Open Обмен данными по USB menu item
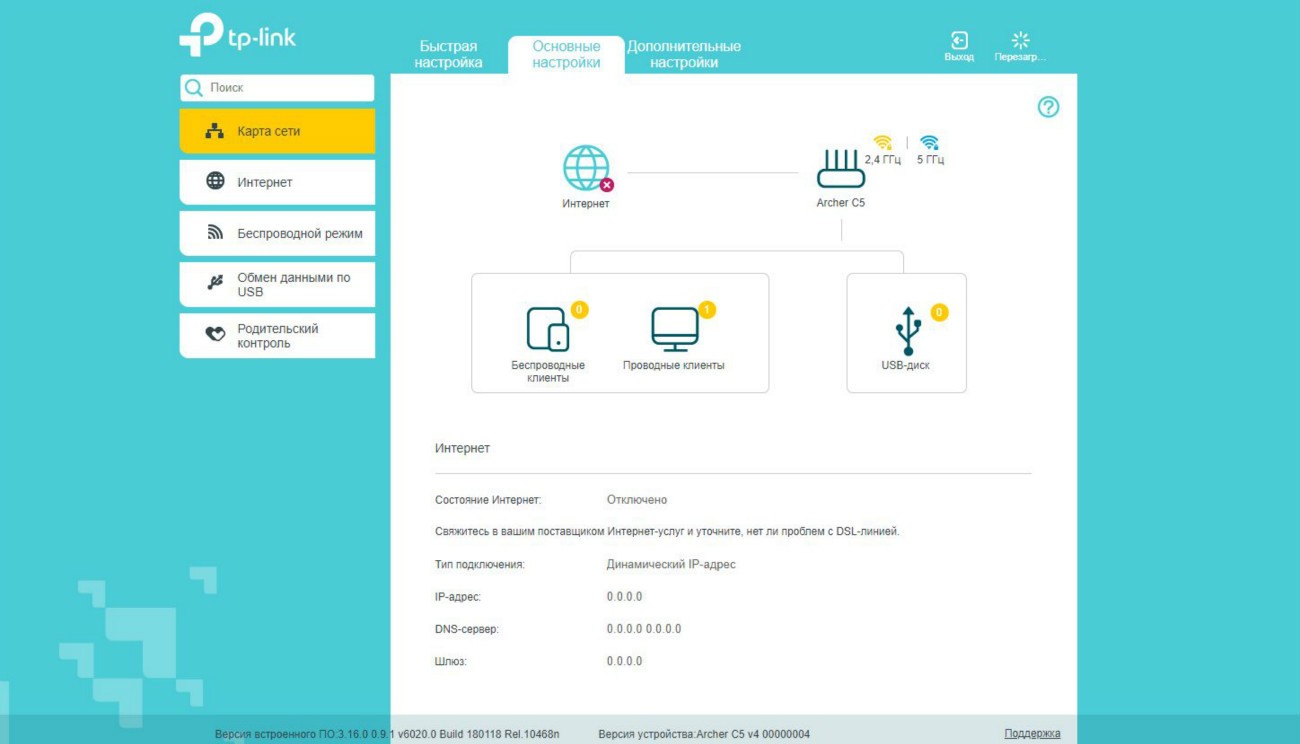This screenshot has width=1300, height=744. pos(277,285)
